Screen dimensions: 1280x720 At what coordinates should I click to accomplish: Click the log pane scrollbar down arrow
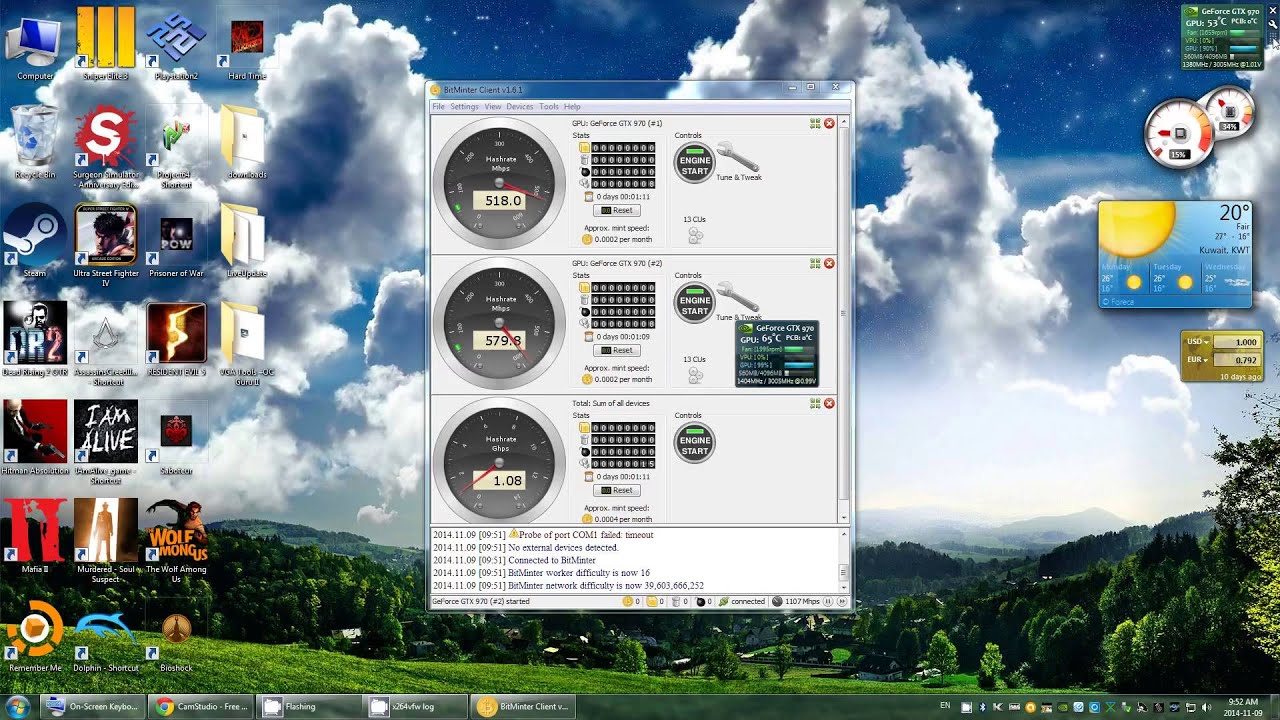click(x=844, y=586)
